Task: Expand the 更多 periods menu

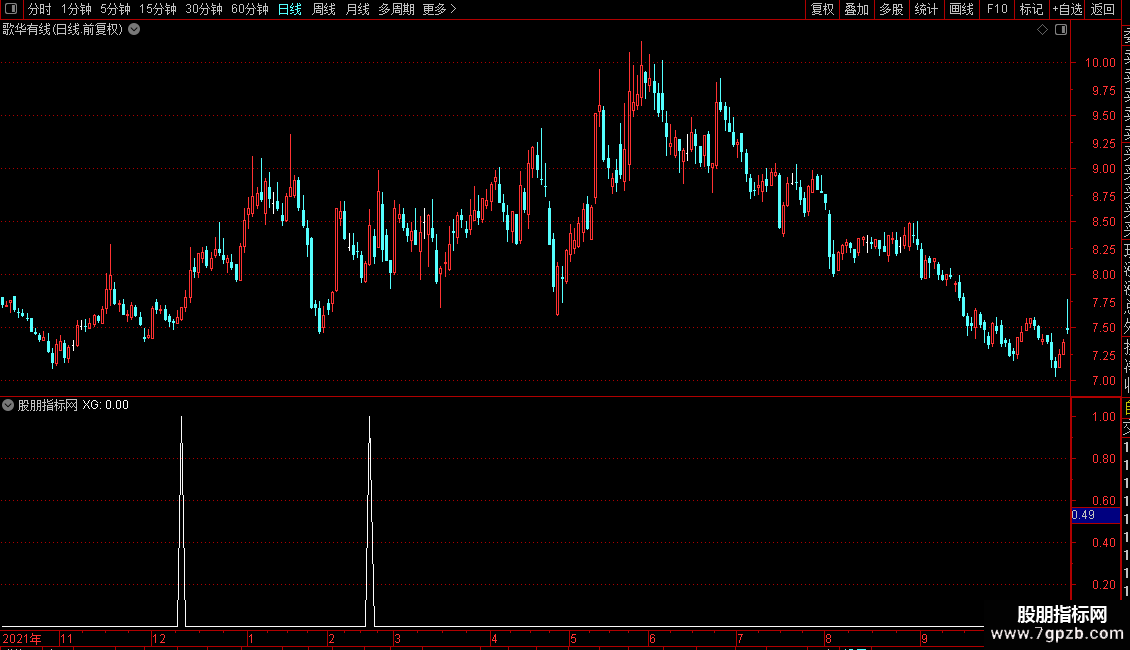Action: [439, 9]
